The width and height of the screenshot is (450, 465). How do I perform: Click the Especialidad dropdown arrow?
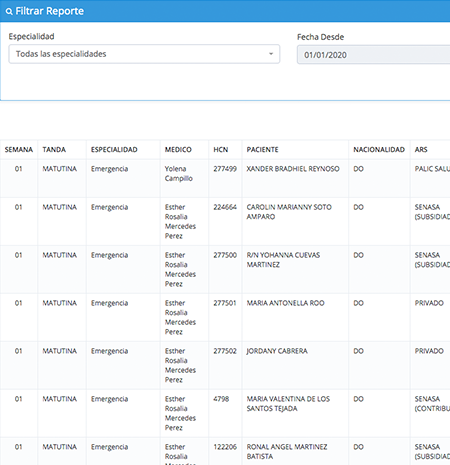pyautogui.click(x=271, y=54)
